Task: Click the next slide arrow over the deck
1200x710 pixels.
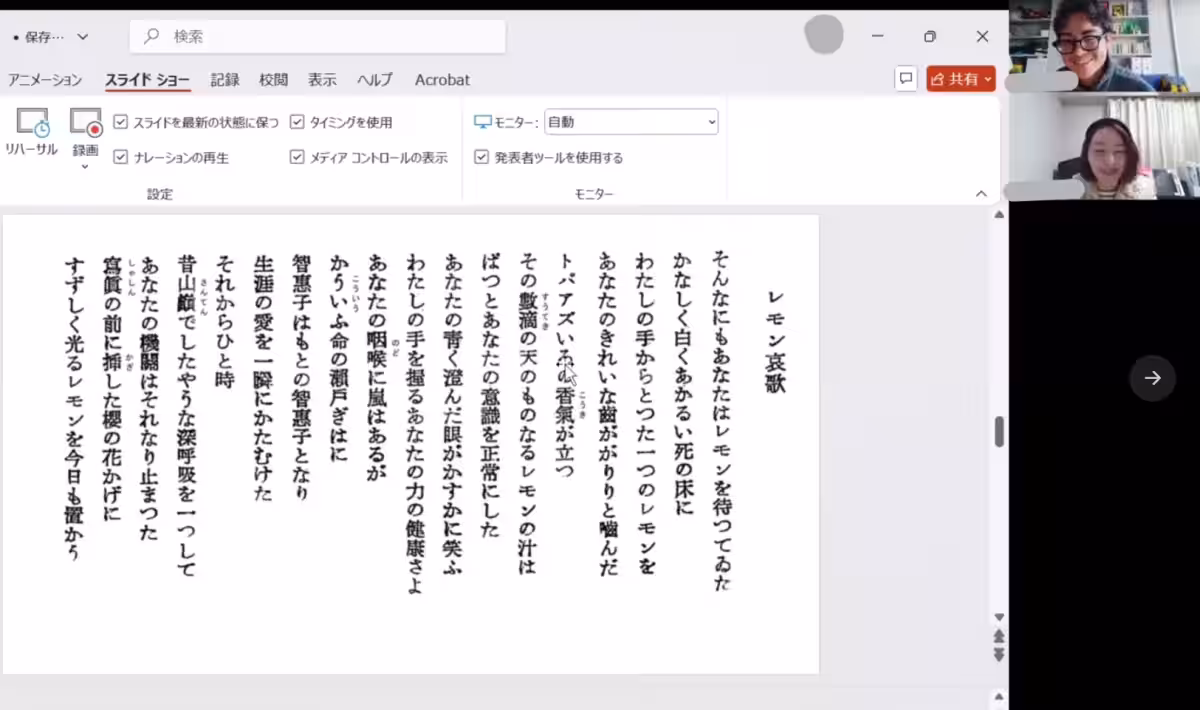Action: point(1152,378)
